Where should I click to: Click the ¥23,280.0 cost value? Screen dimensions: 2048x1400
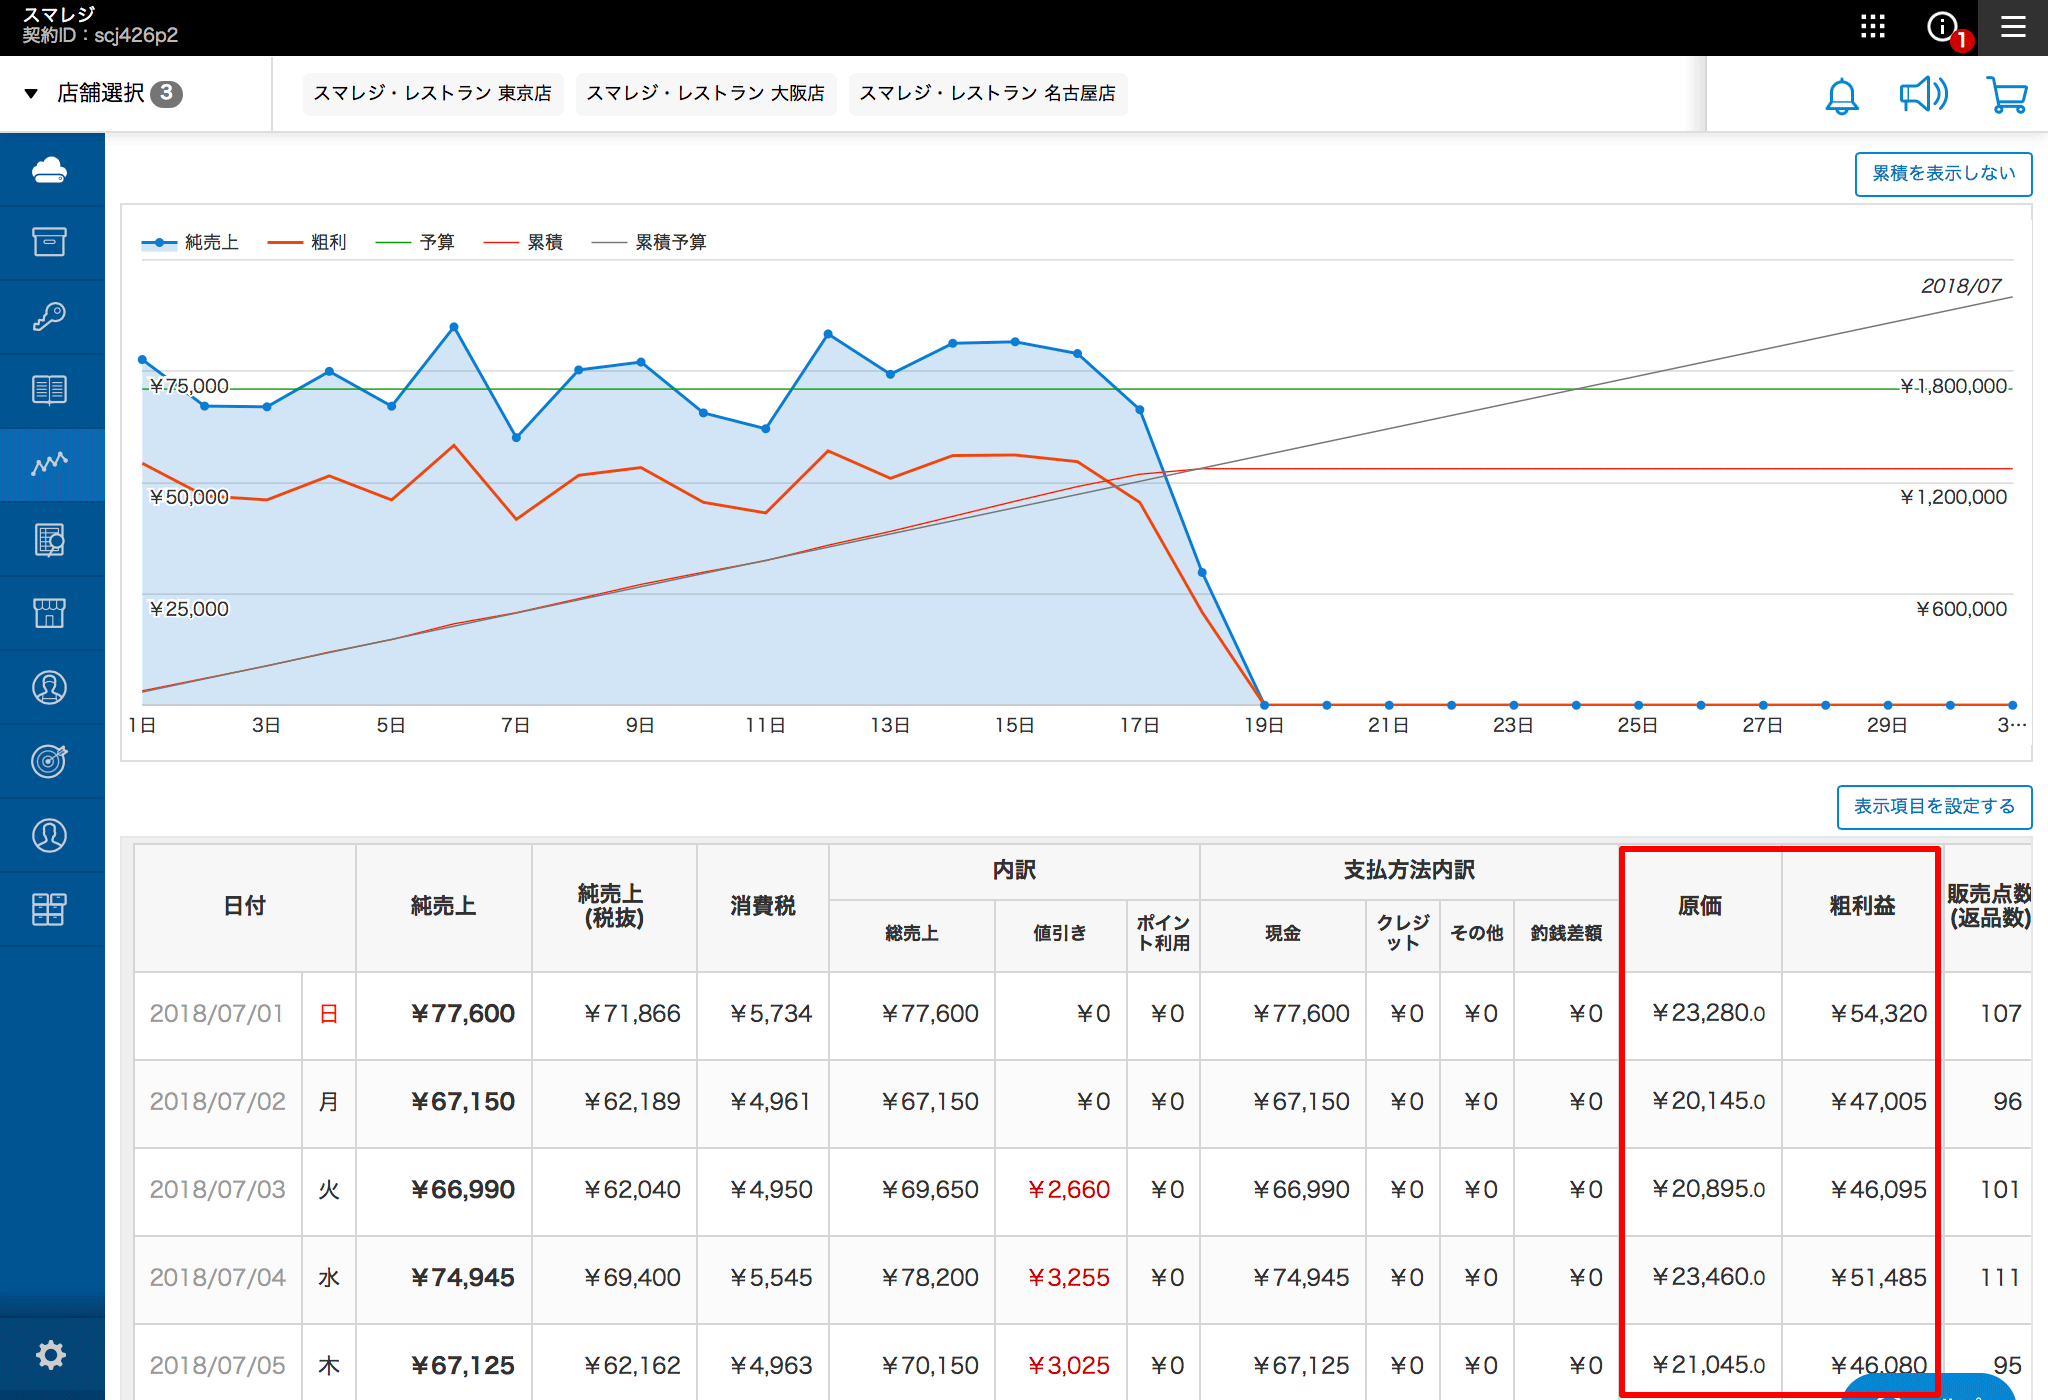tap(1708, 1015)
